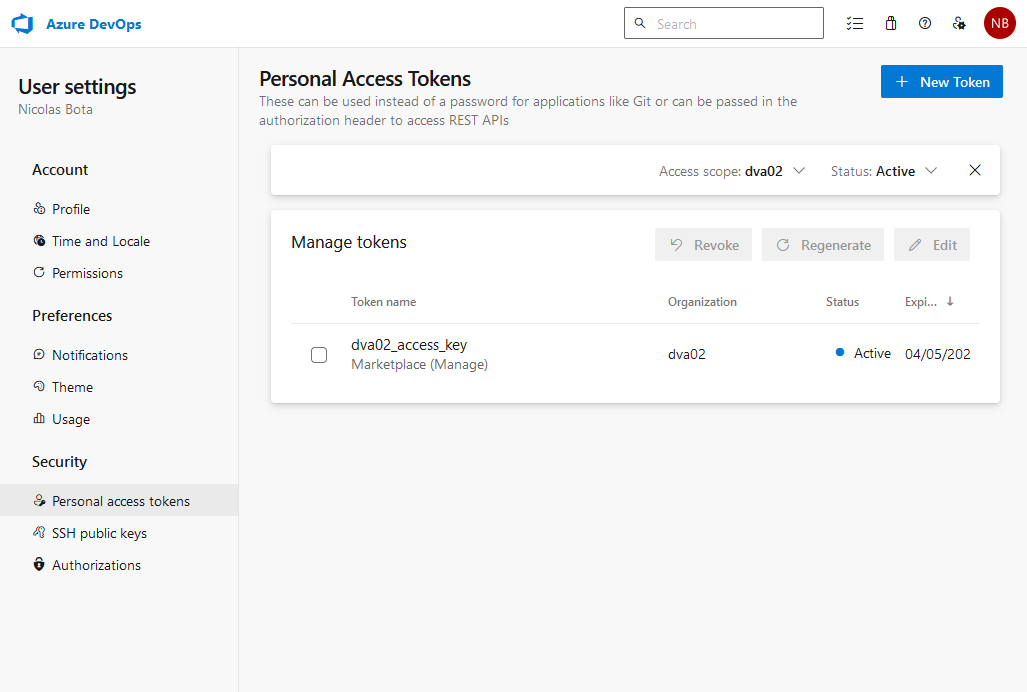
Task: Open the user settings gear icon
Action: [x=959, y=24]
